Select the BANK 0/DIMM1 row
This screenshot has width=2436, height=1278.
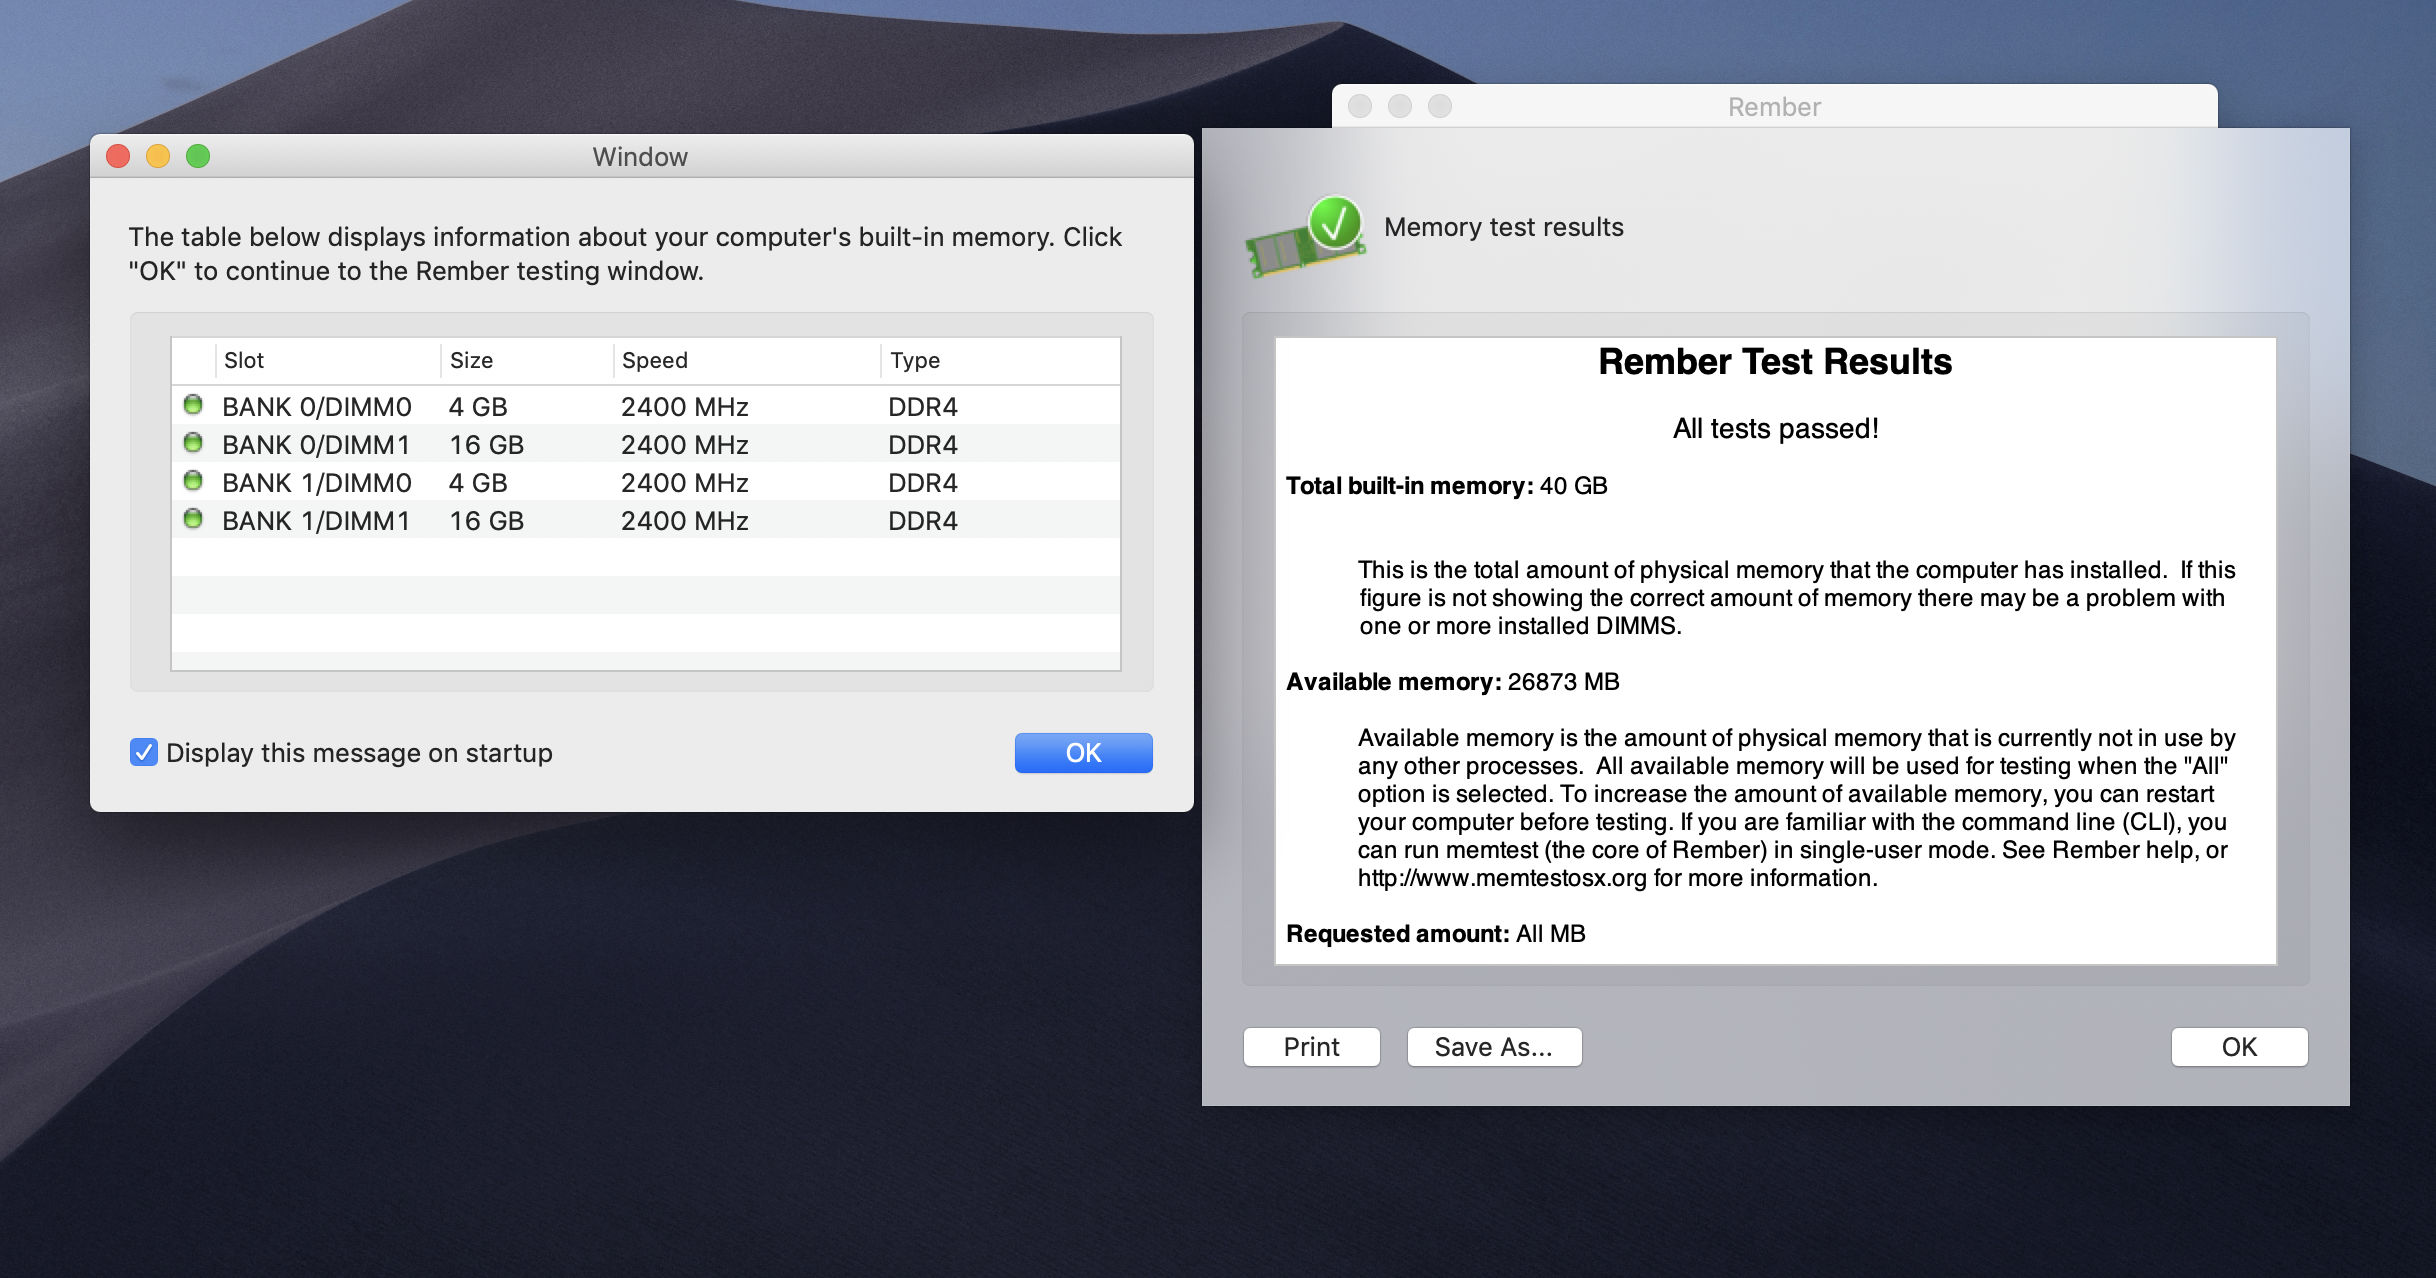pyautogui.click(x=646, y=444)
